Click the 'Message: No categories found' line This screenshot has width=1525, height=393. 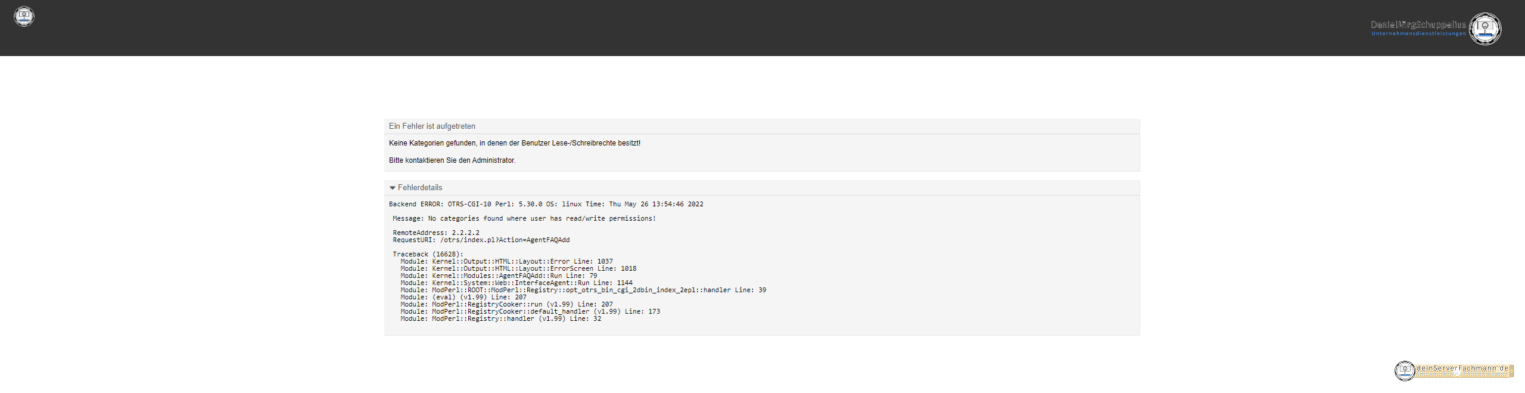524,218
